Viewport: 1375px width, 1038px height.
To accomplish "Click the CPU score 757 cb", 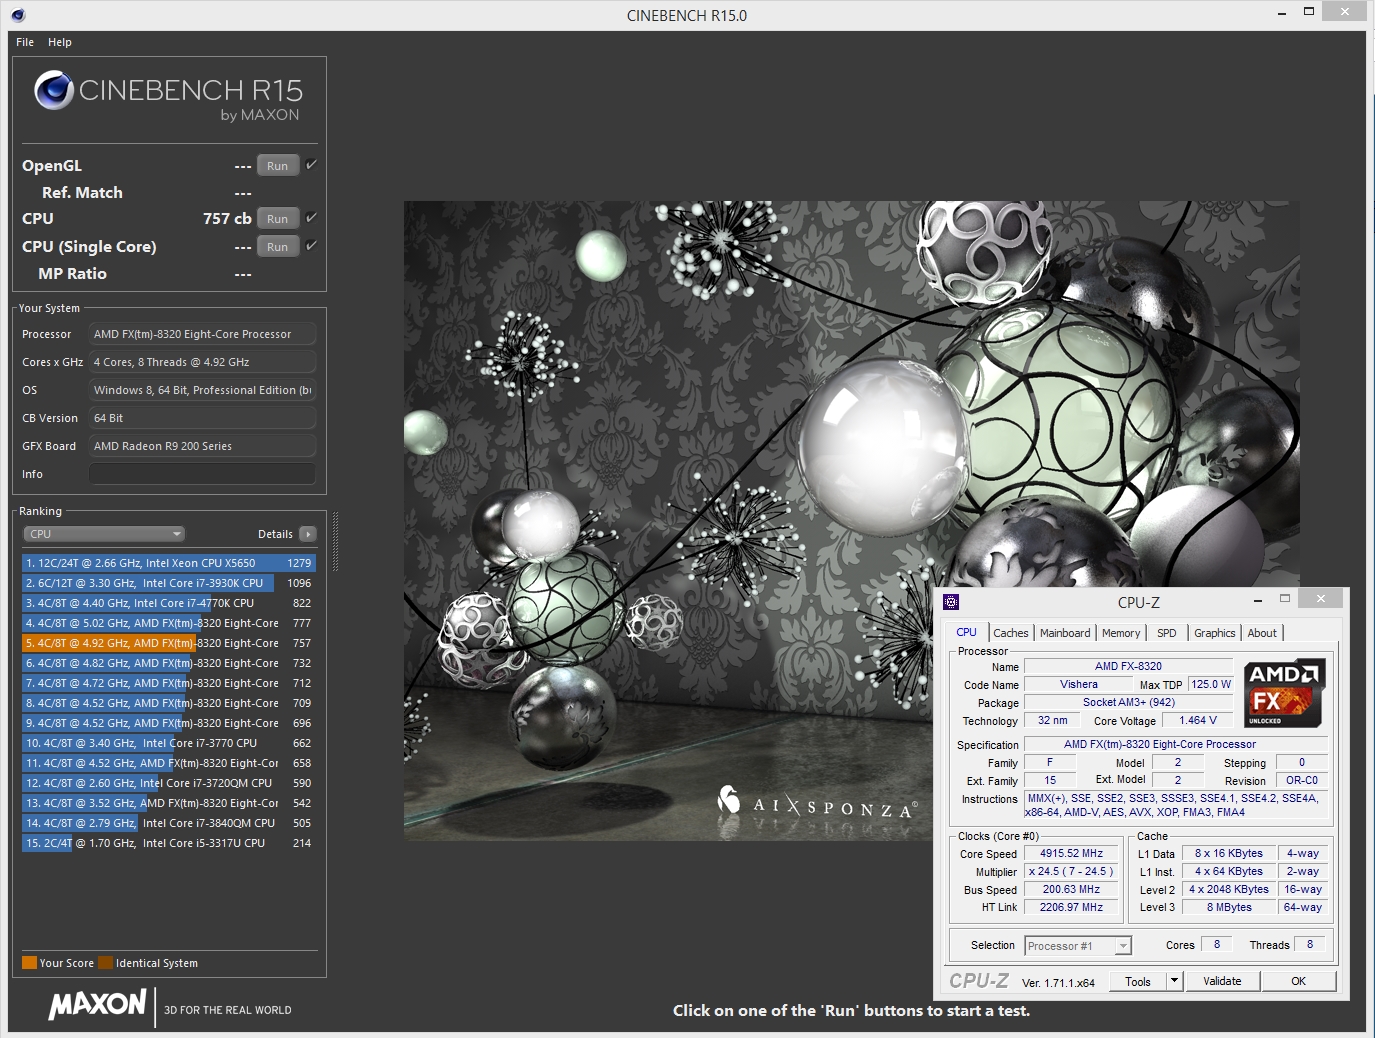I will pyautogui.click(x=227, y=219).
